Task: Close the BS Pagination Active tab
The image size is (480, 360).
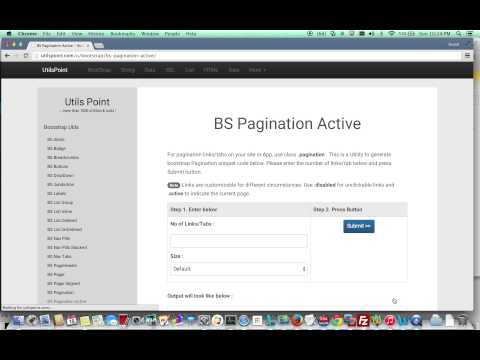Action: pos(88,45)
